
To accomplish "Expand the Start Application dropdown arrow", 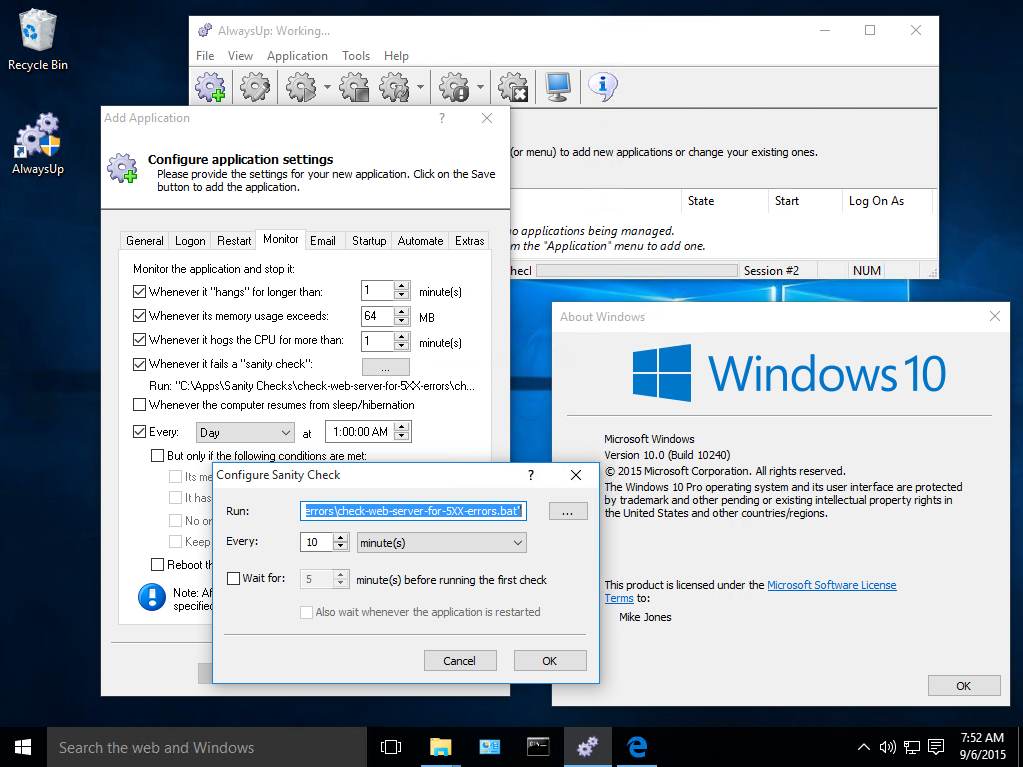I will [327, 87].
